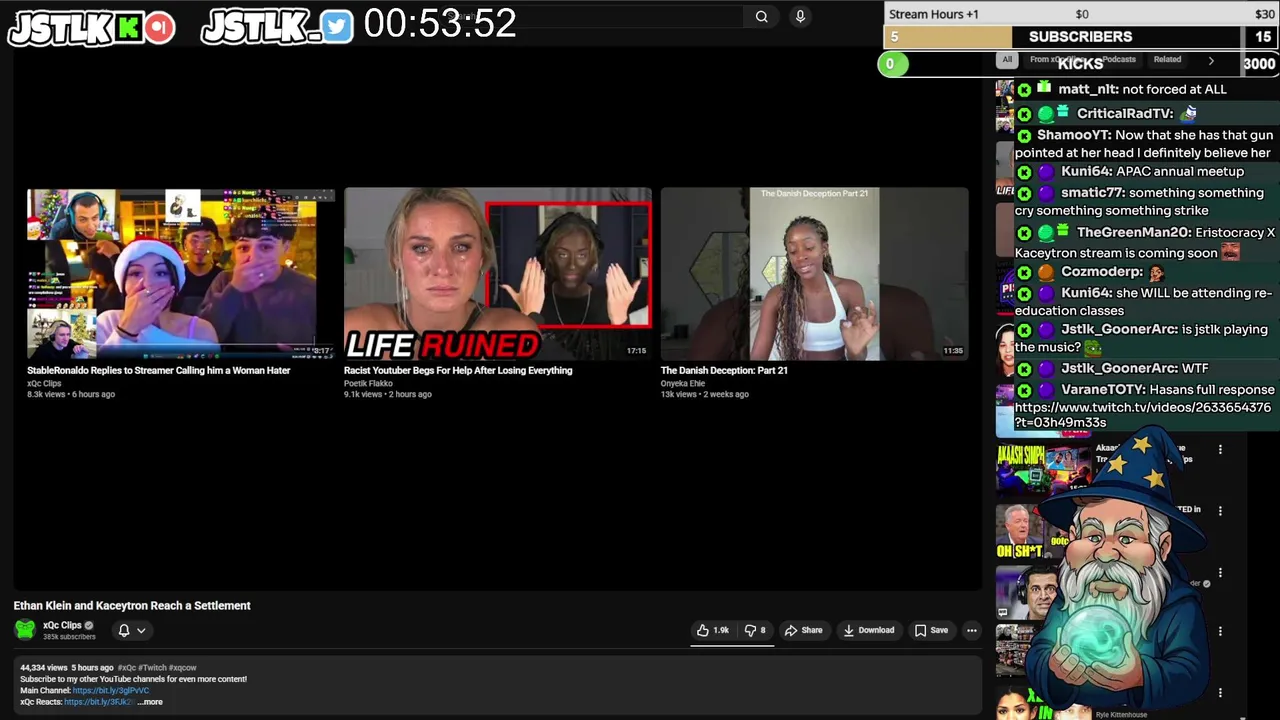Click the #xqcow hashtag
This screenshot has height=720, width=1280.
point(183,667)
